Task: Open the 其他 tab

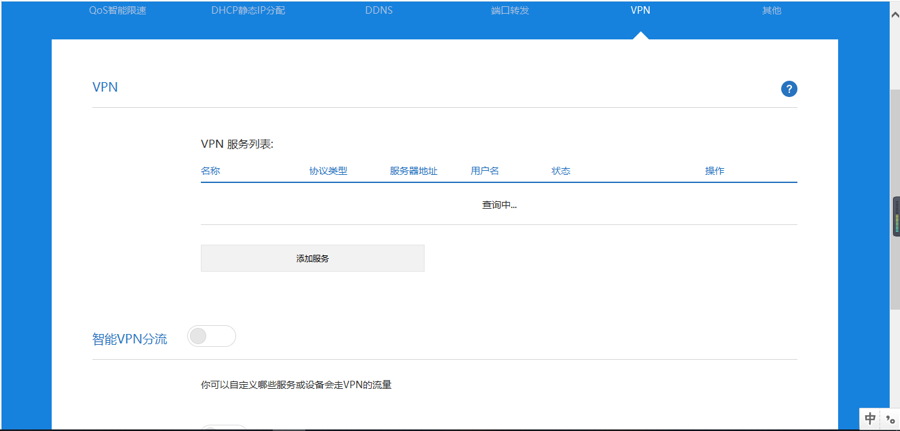Action: coord(771,10)
